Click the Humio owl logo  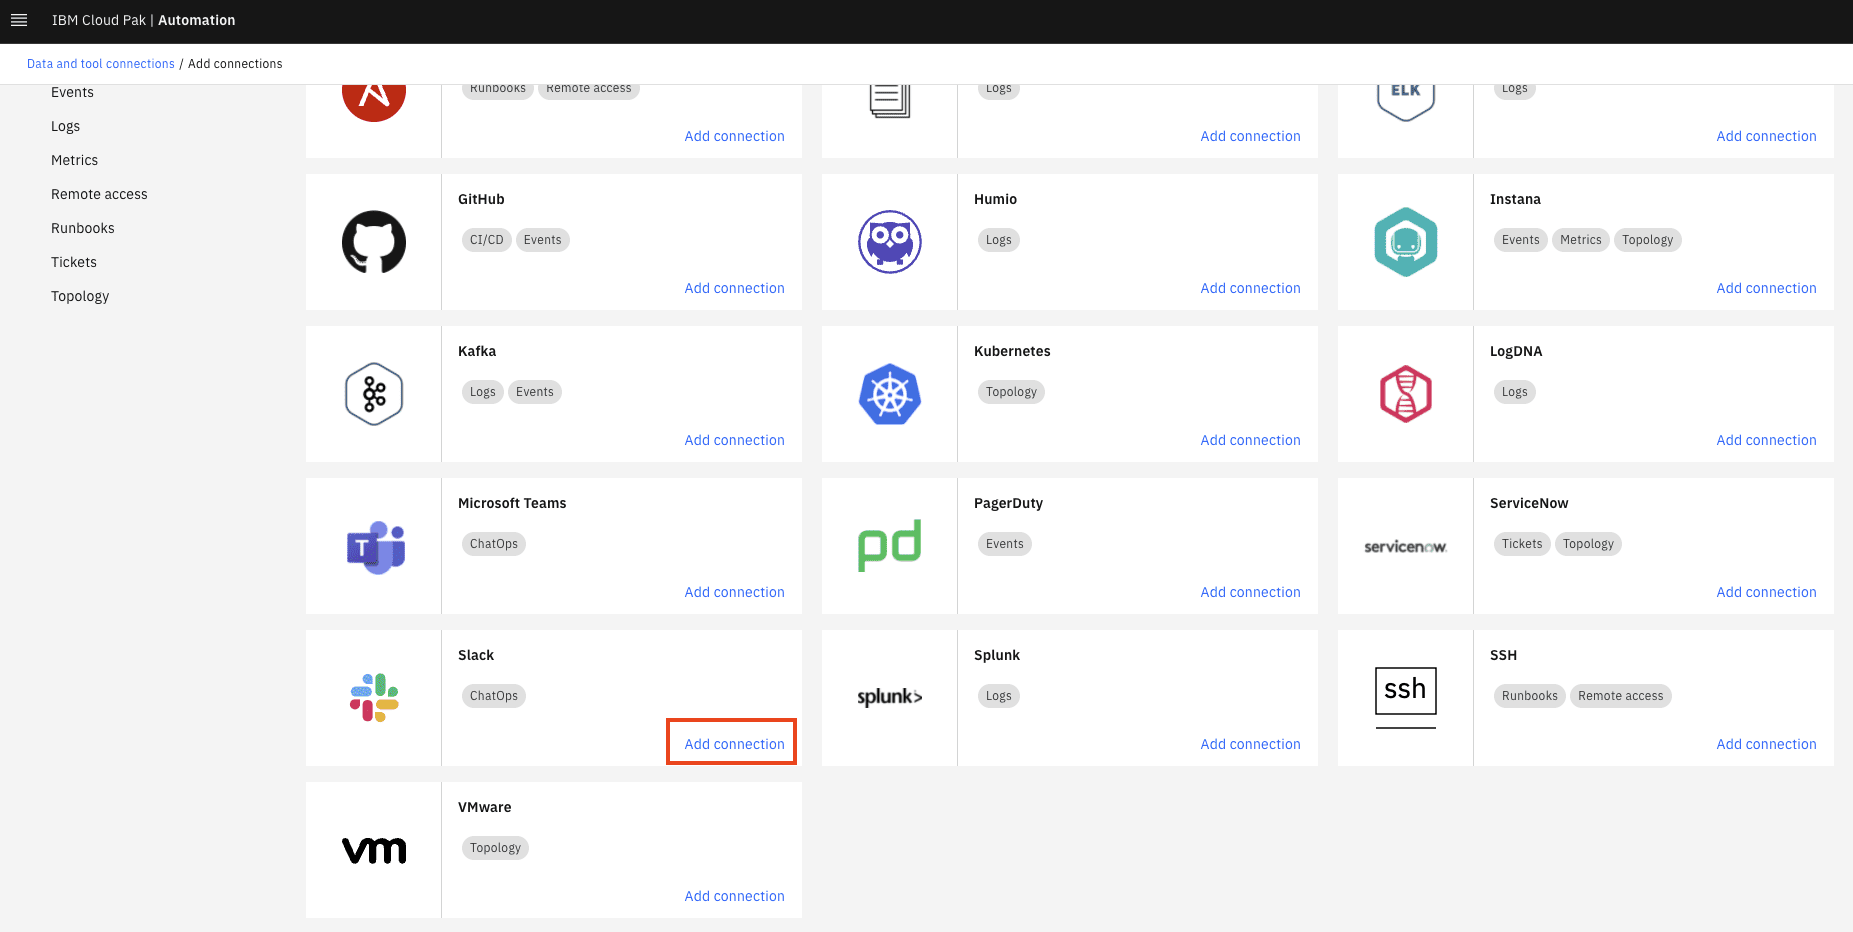[x=890, y=242]
